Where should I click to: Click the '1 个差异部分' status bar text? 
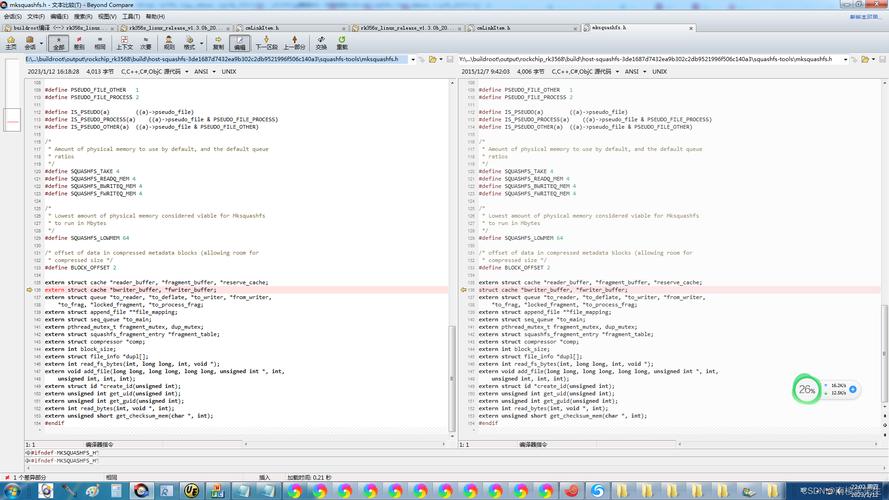click(29, 477)
